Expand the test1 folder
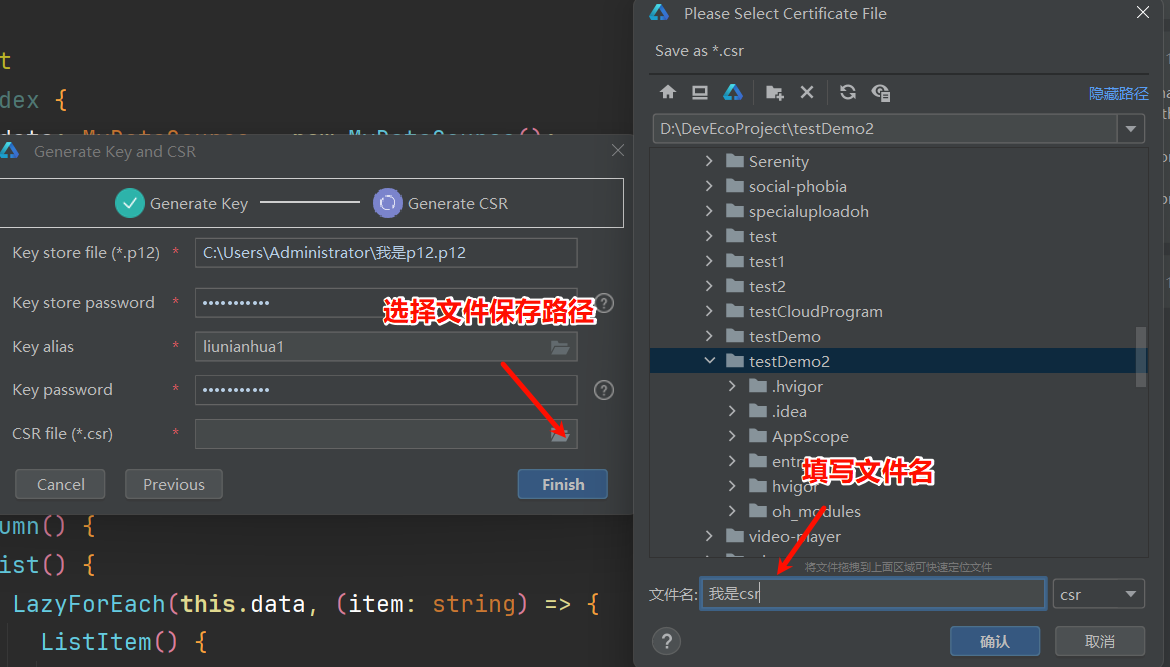The width and height of the screenshot is (1170, 667). click(x=709, y=261)
